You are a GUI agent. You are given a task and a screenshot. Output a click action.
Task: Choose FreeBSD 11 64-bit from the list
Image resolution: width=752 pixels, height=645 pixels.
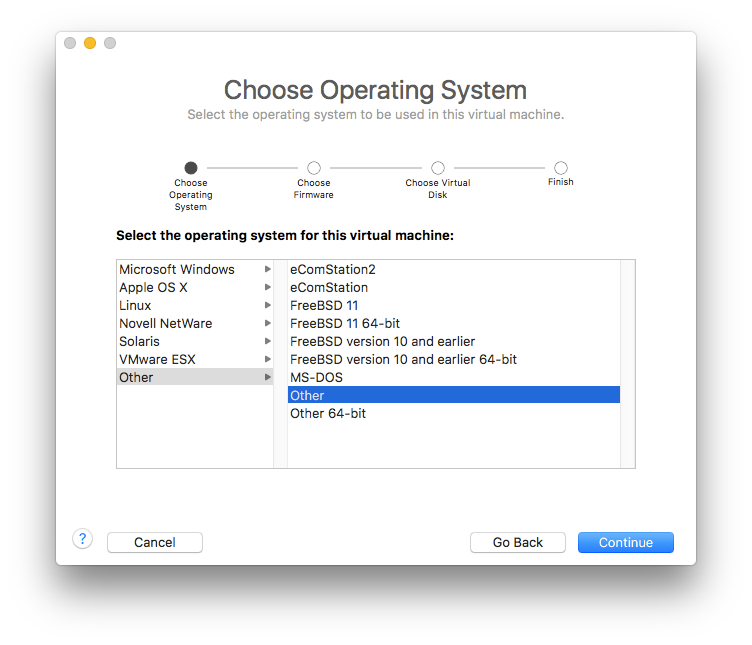pos(346,324)
